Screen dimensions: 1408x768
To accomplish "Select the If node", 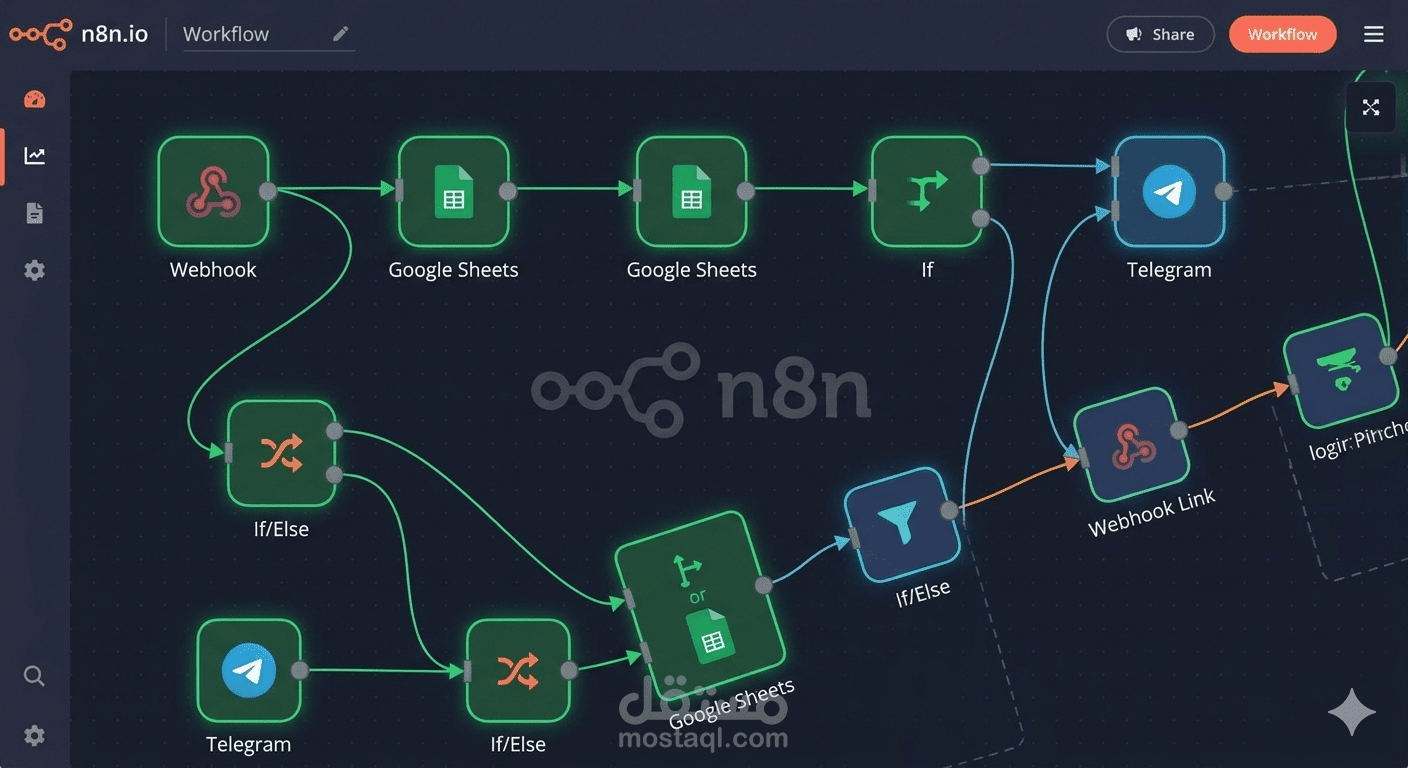I will click(x=926, y=190).
